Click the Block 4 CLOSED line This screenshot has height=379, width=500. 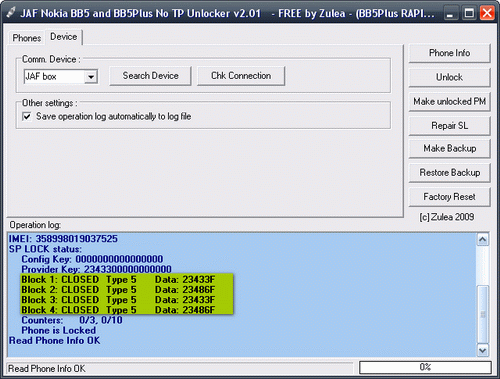coord(118,310)
